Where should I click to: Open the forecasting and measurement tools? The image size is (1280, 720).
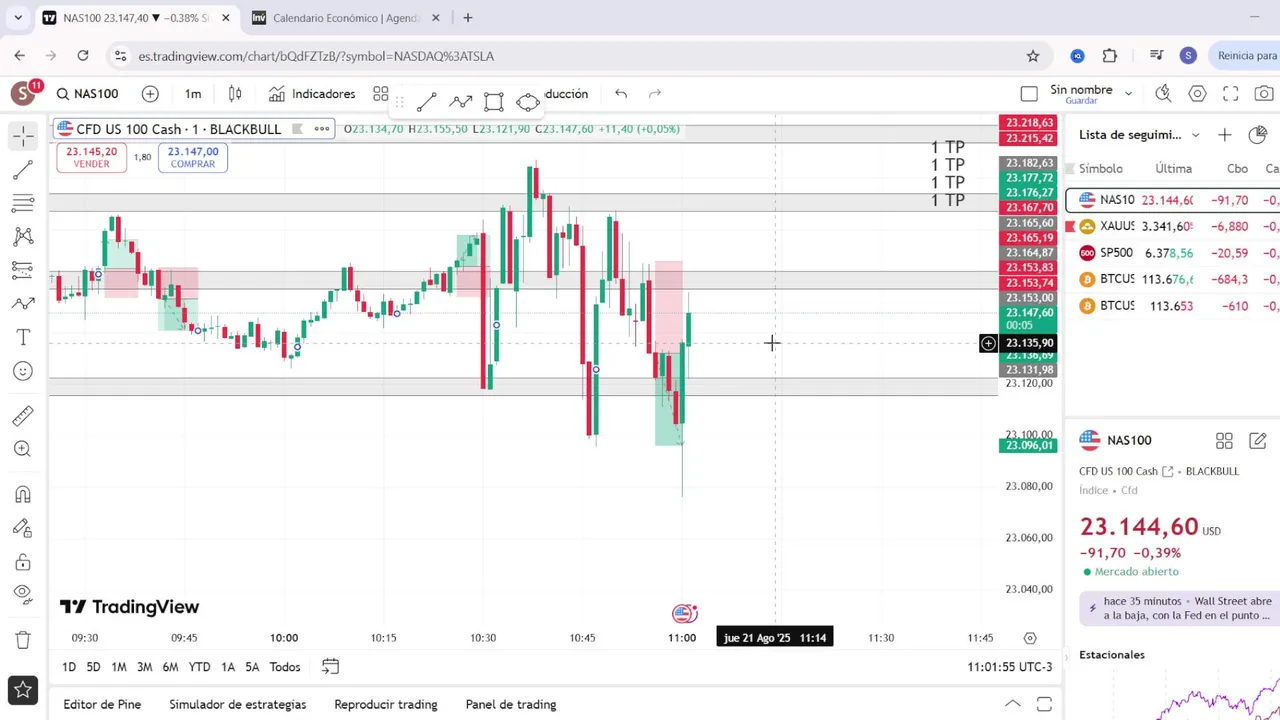coord(23,270)
